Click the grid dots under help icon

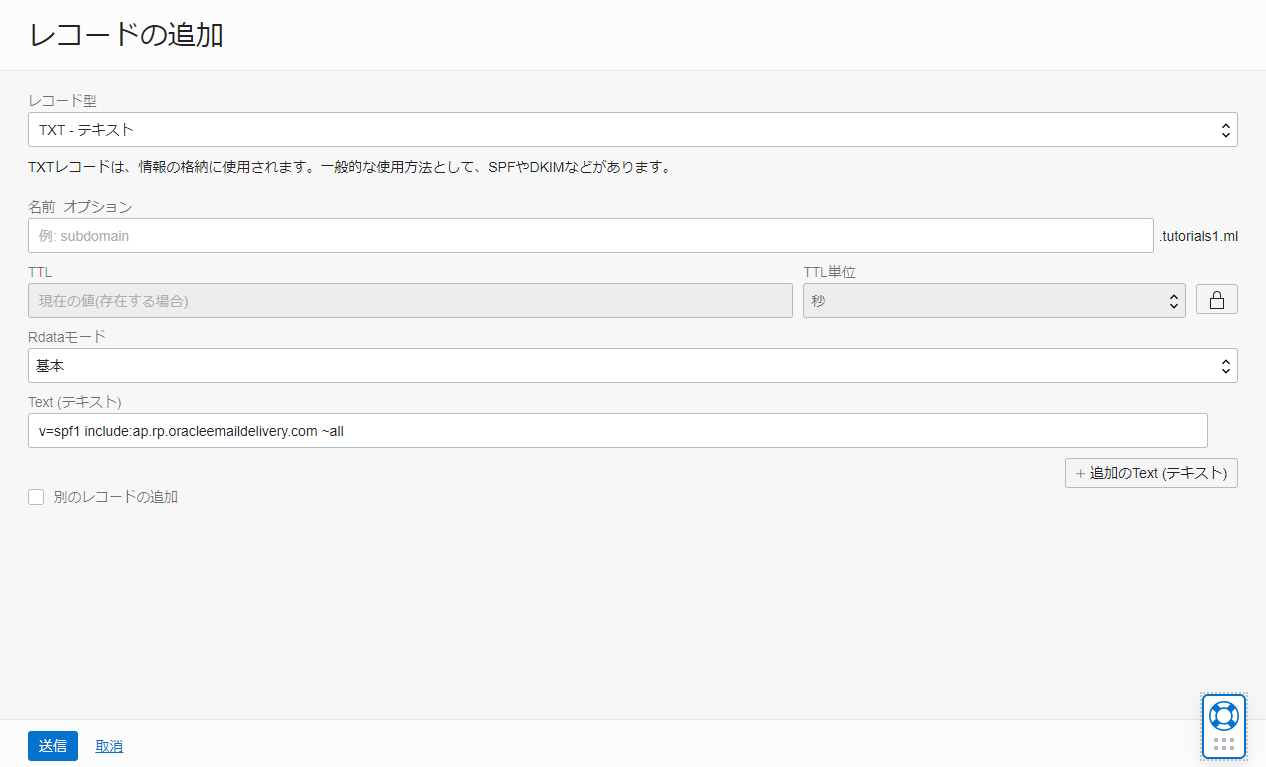point(1224,745)
